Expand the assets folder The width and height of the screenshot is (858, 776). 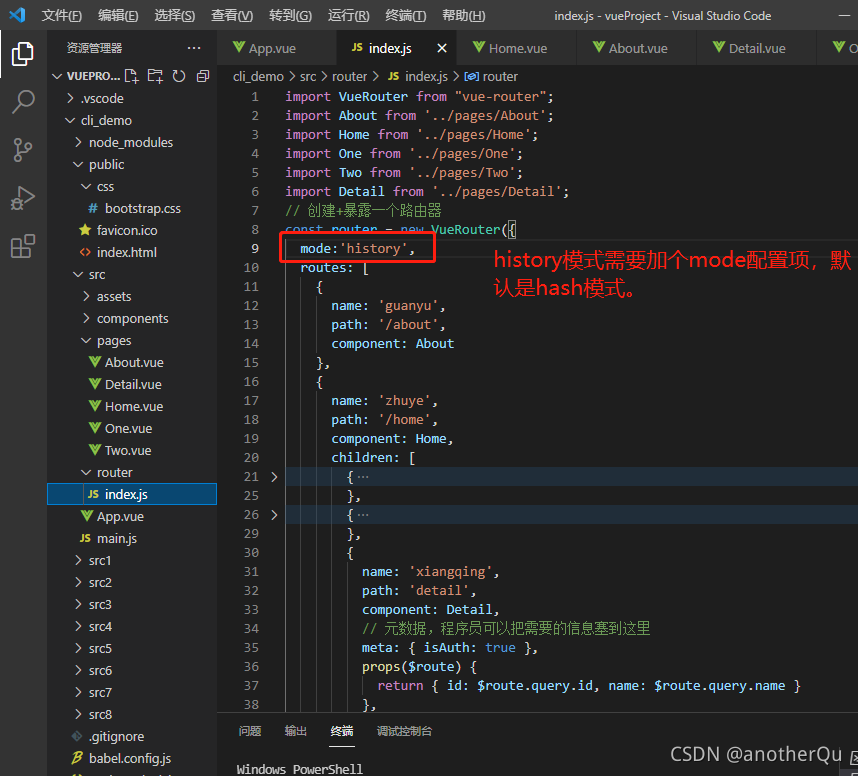coord(86,296)
